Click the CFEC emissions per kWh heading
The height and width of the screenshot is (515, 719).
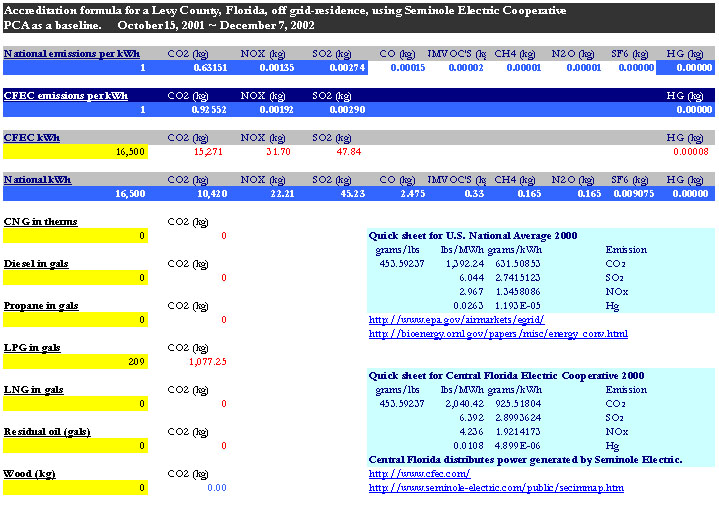[x=66, y=96]
